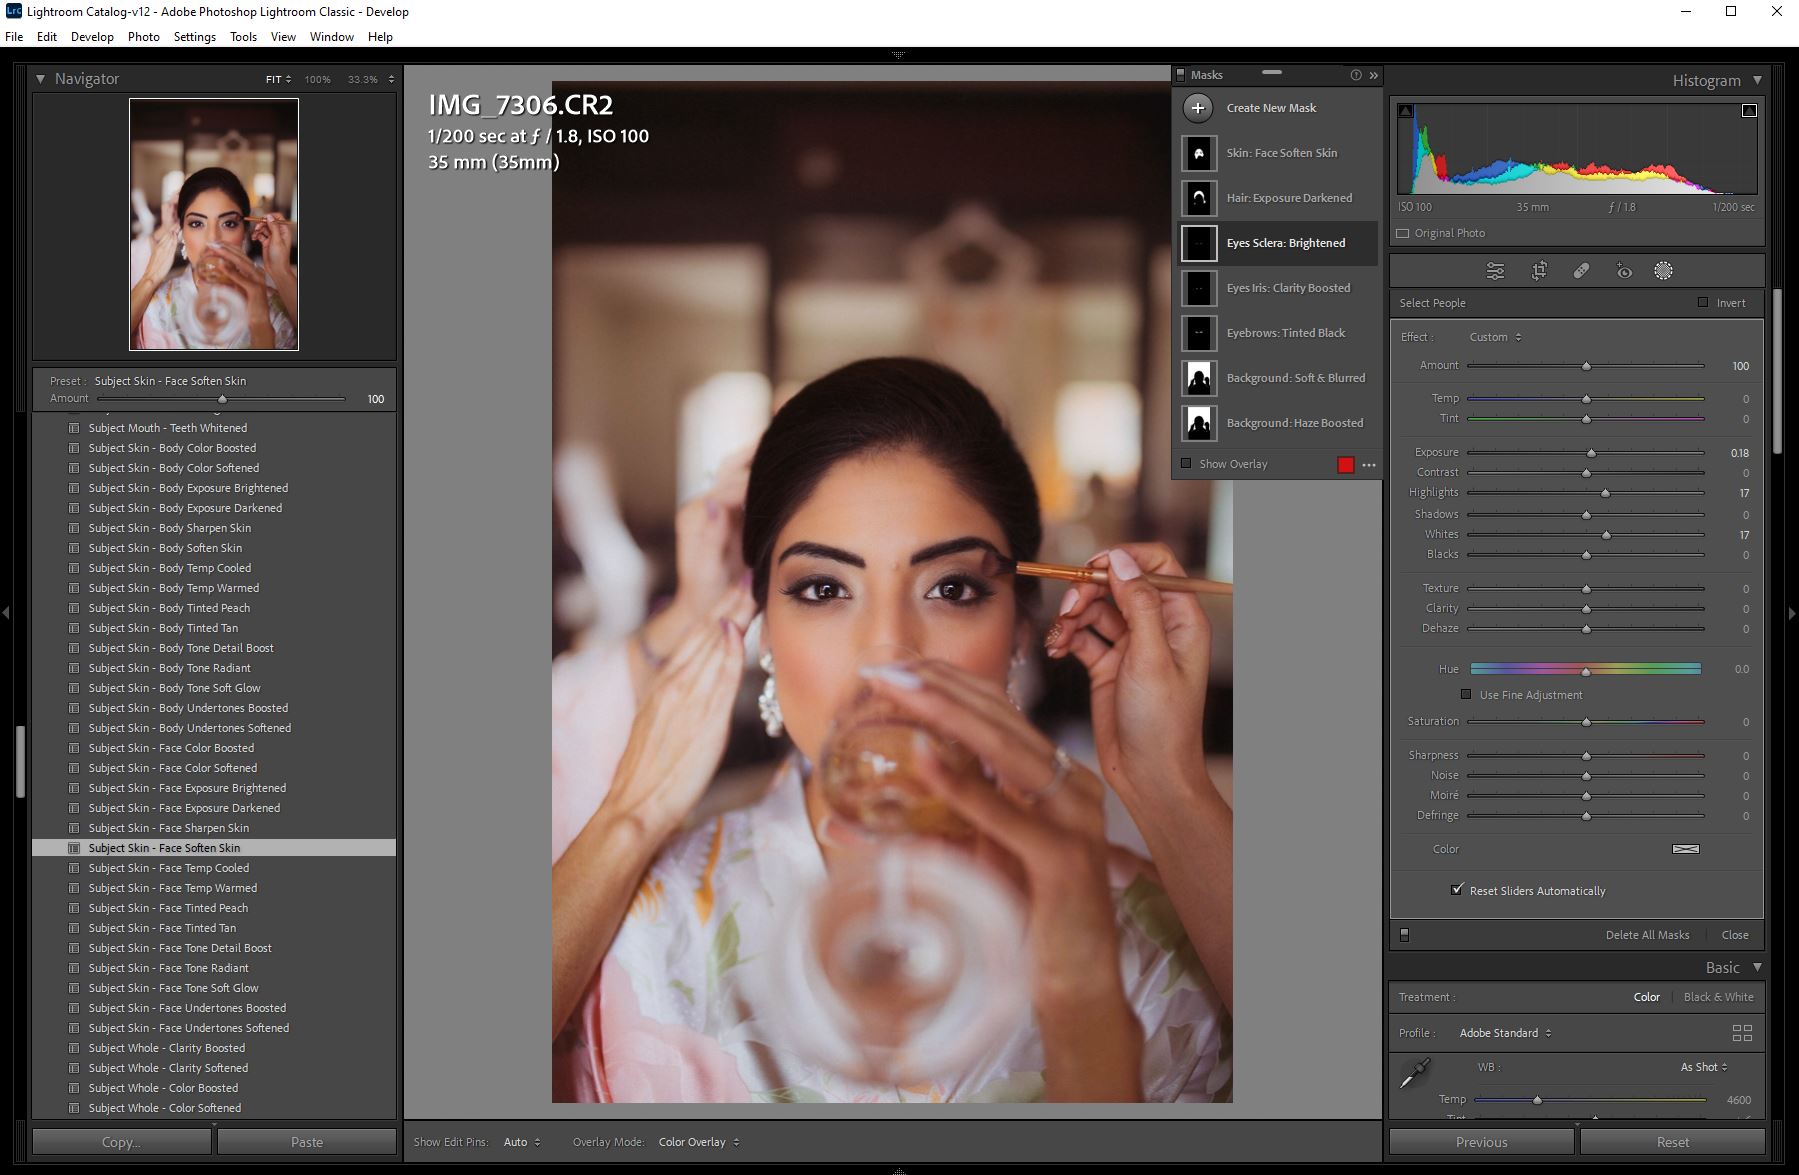Open the profile browser grid icon
Image resolution: width=1799 pixels, height=1175 pixels.
[1741, 1033]
